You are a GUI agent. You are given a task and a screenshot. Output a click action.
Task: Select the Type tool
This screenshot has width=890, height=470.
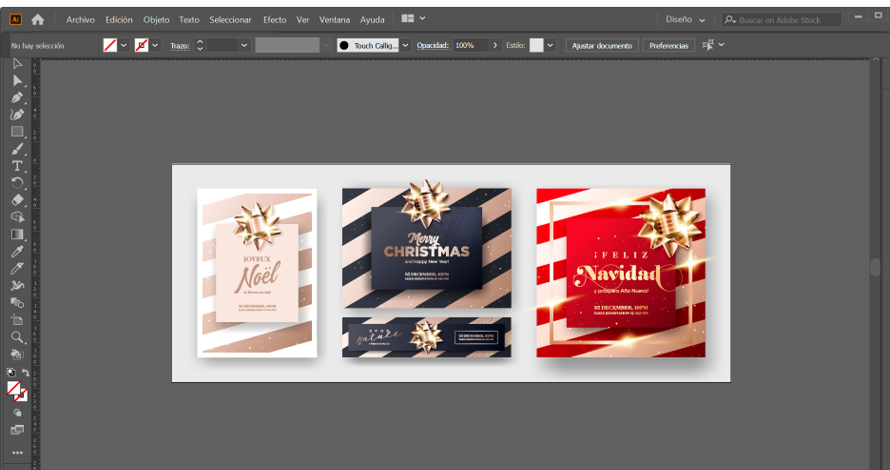coord(17,166)
